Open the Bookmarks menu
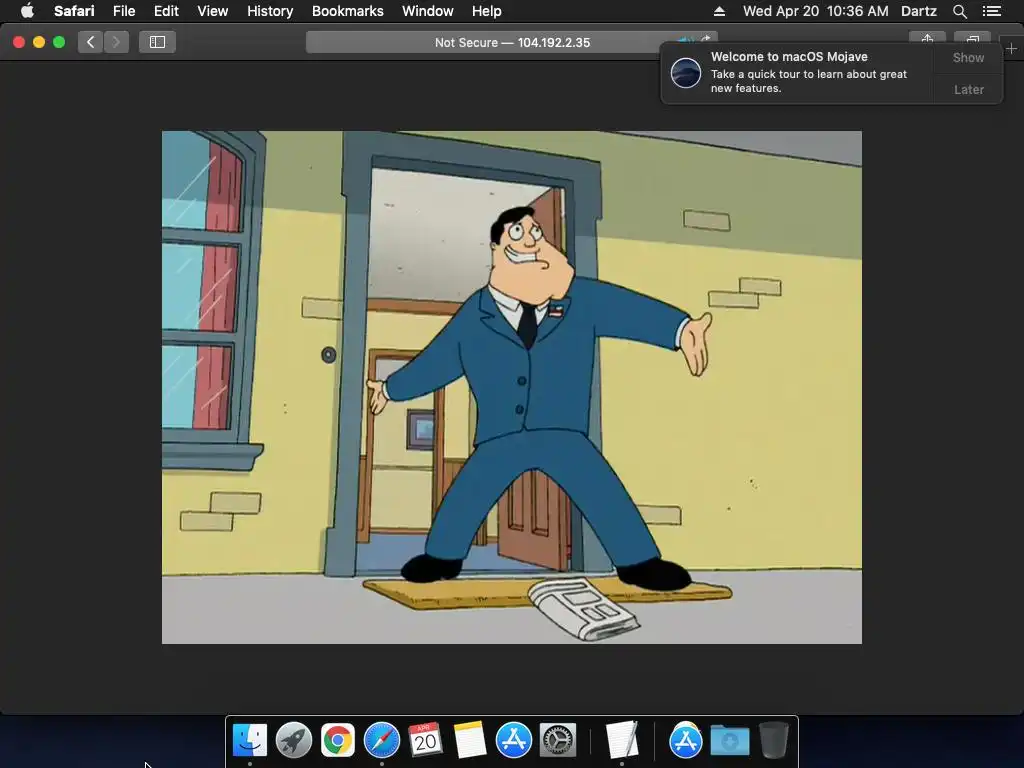 click(x=347, y=11)
